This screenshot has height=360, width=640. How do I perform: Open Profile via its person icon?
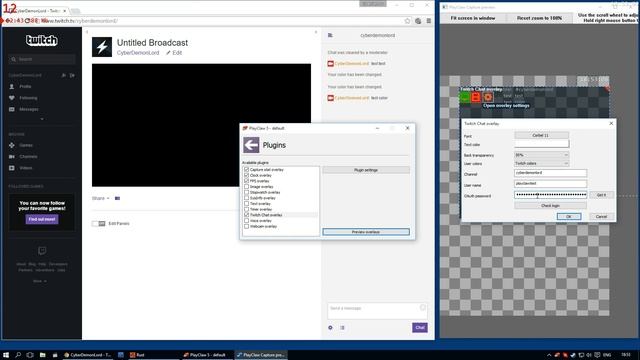coord(11,87)
